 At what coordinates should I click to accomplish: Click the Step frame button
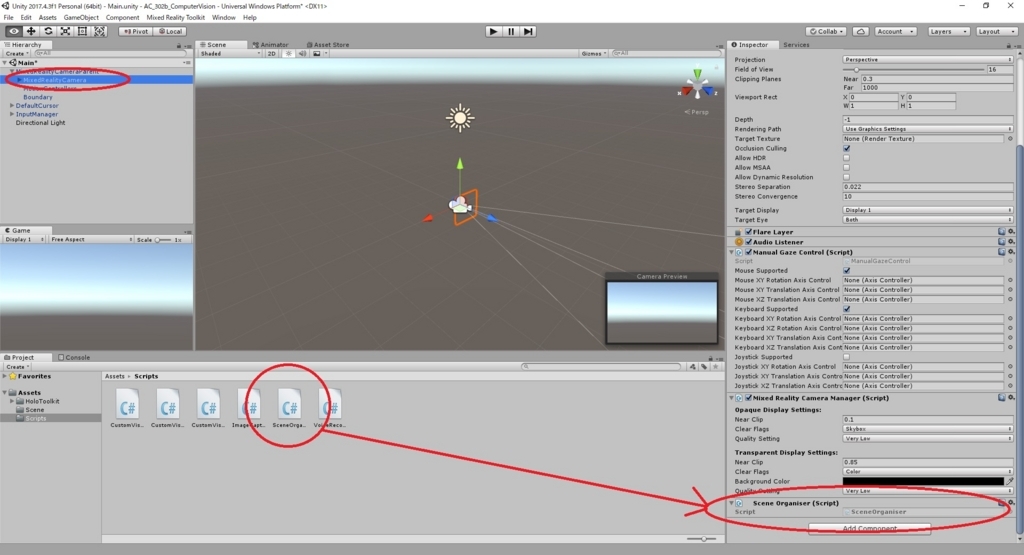pyautogui.click(x=528, y=31)
